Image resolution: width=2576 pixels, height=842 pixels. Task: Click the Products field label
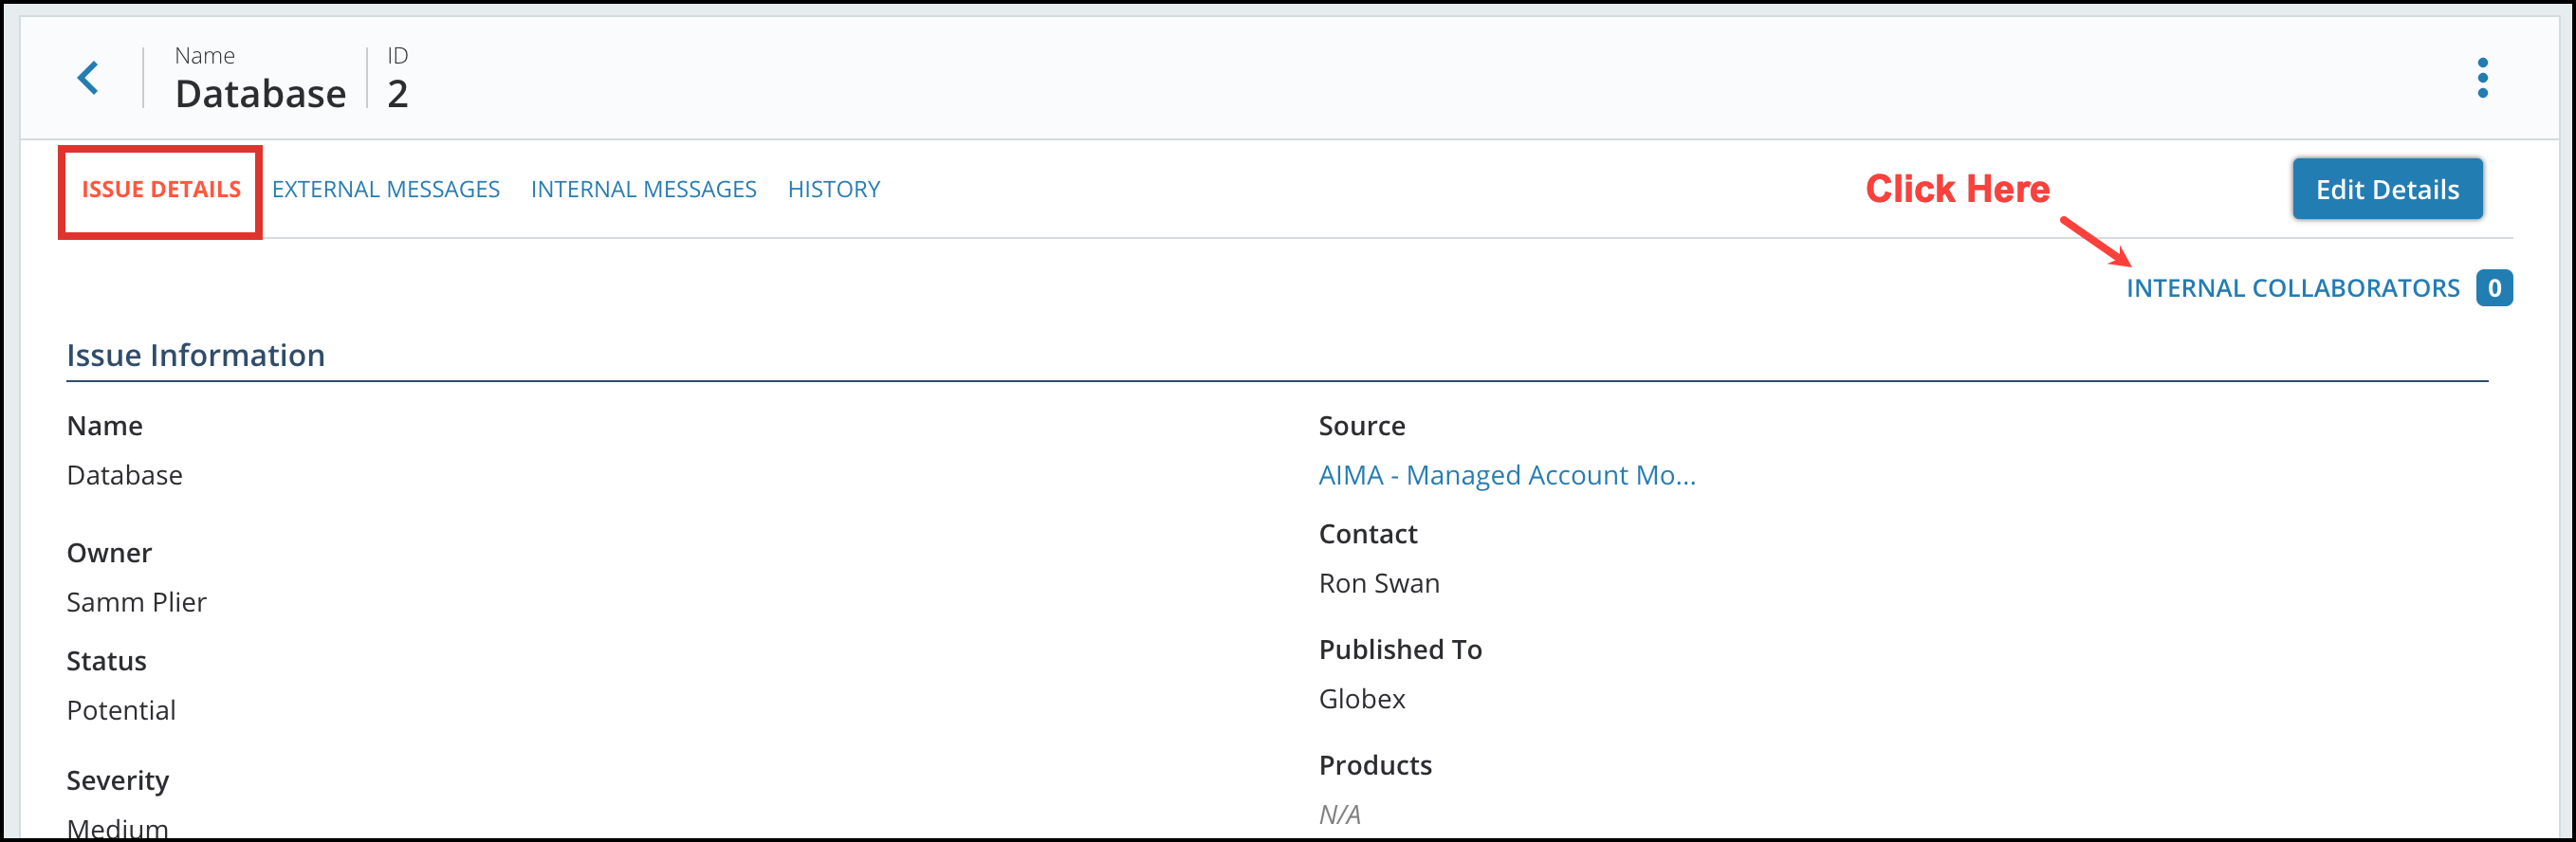pyautogui.click(x=1375, y=765)
